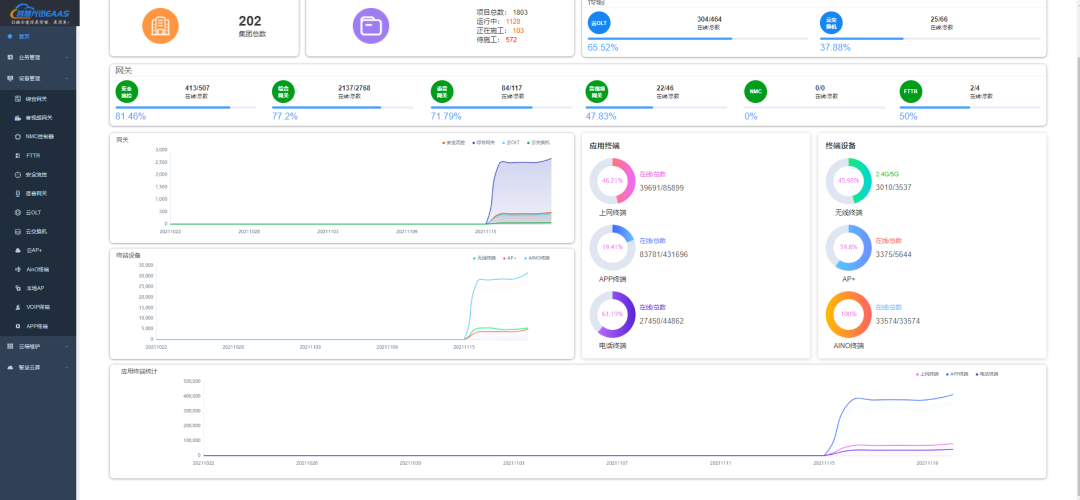Toggle 无线终端 series in 终端设备 chart legend
Image resolution: width=1080 pixels, height=500 pixels.
coord(484,258)
